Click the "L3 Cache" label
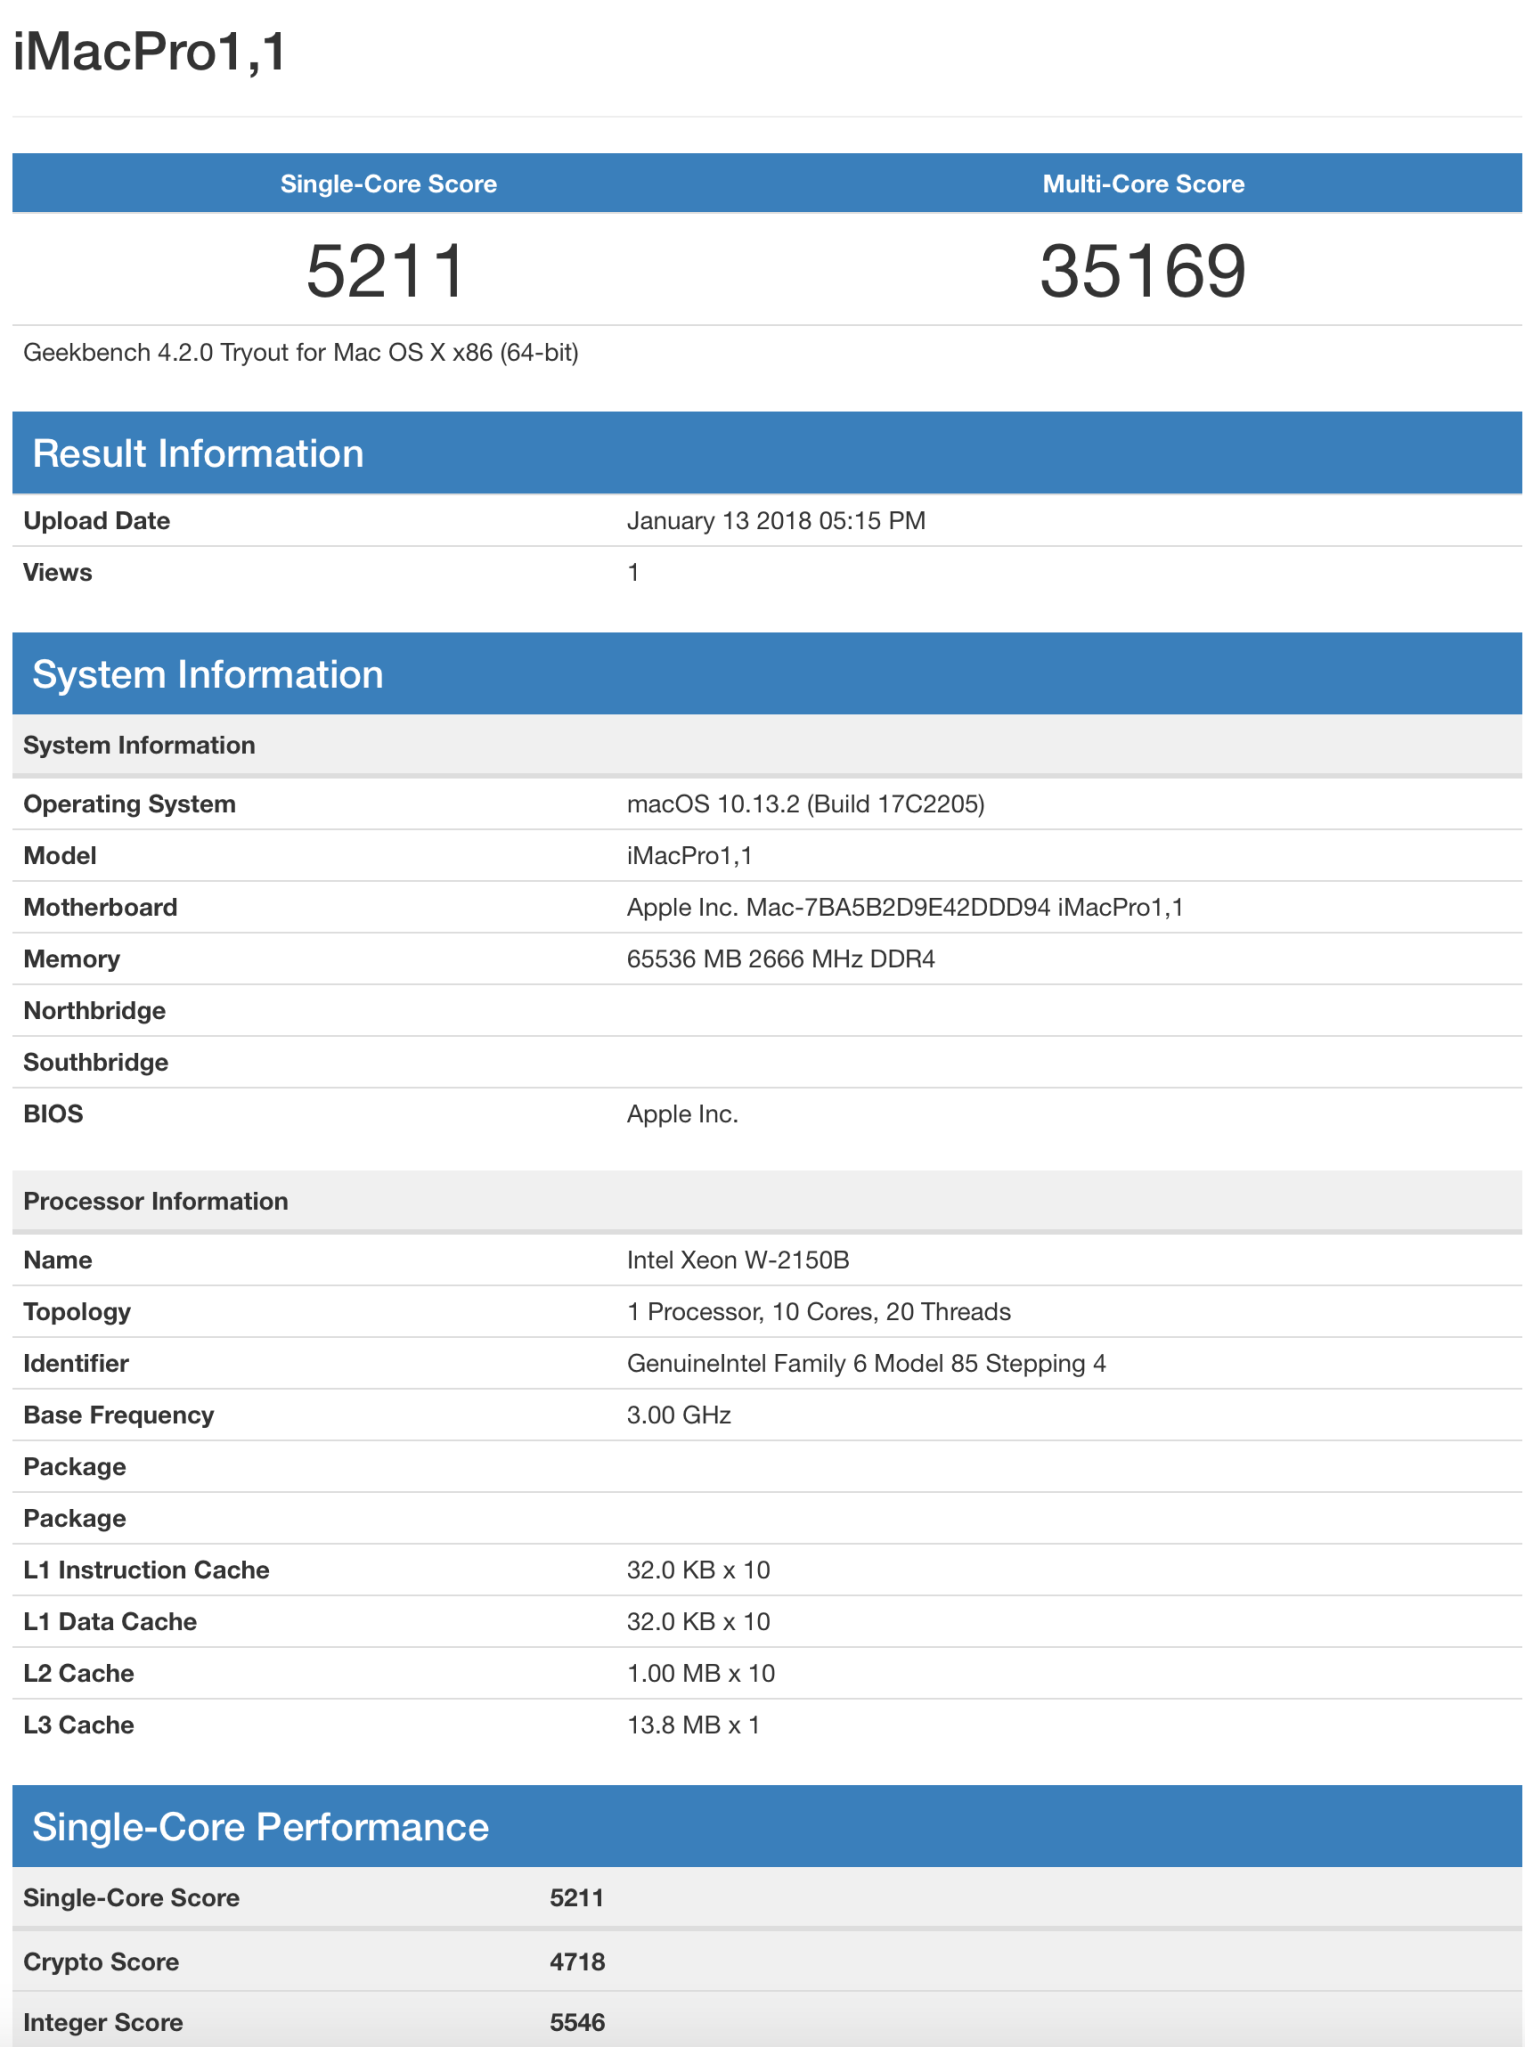The height and width of the screenshot is (2047, 1525). click(79, 1726)
